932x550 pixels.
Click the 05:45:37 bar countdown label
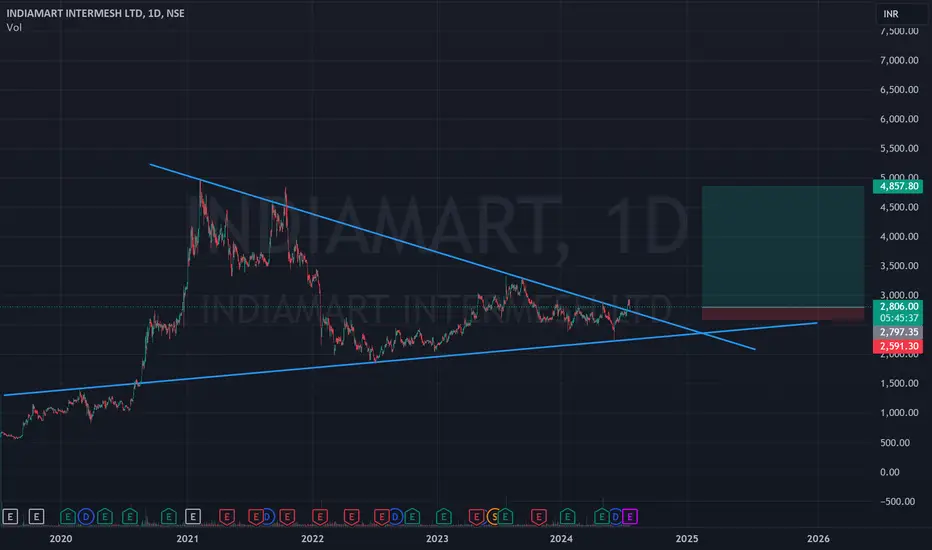tap(898, 318)
